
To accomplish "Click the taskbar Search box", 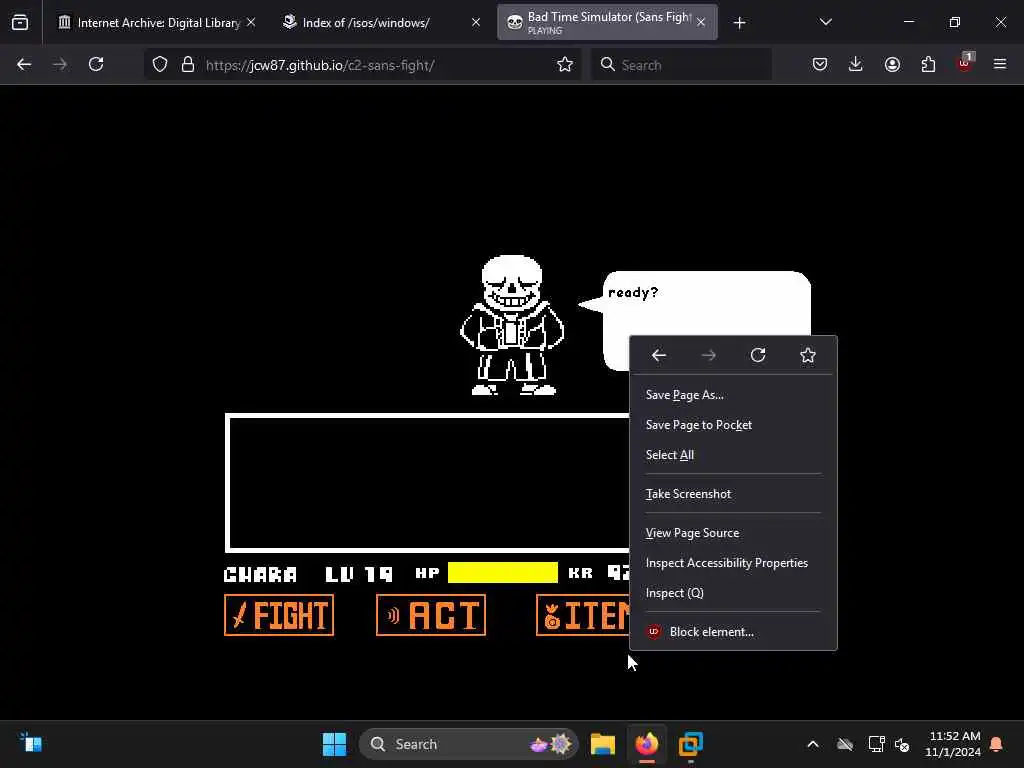I will [468, 744].
